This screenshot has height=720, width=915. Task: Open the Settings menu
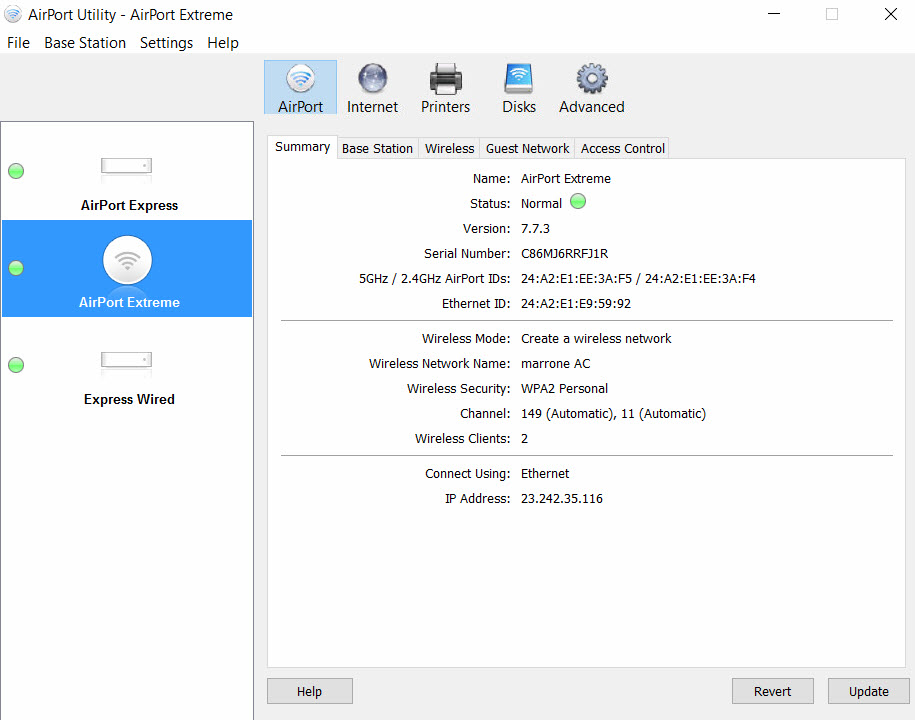point(166,43)
